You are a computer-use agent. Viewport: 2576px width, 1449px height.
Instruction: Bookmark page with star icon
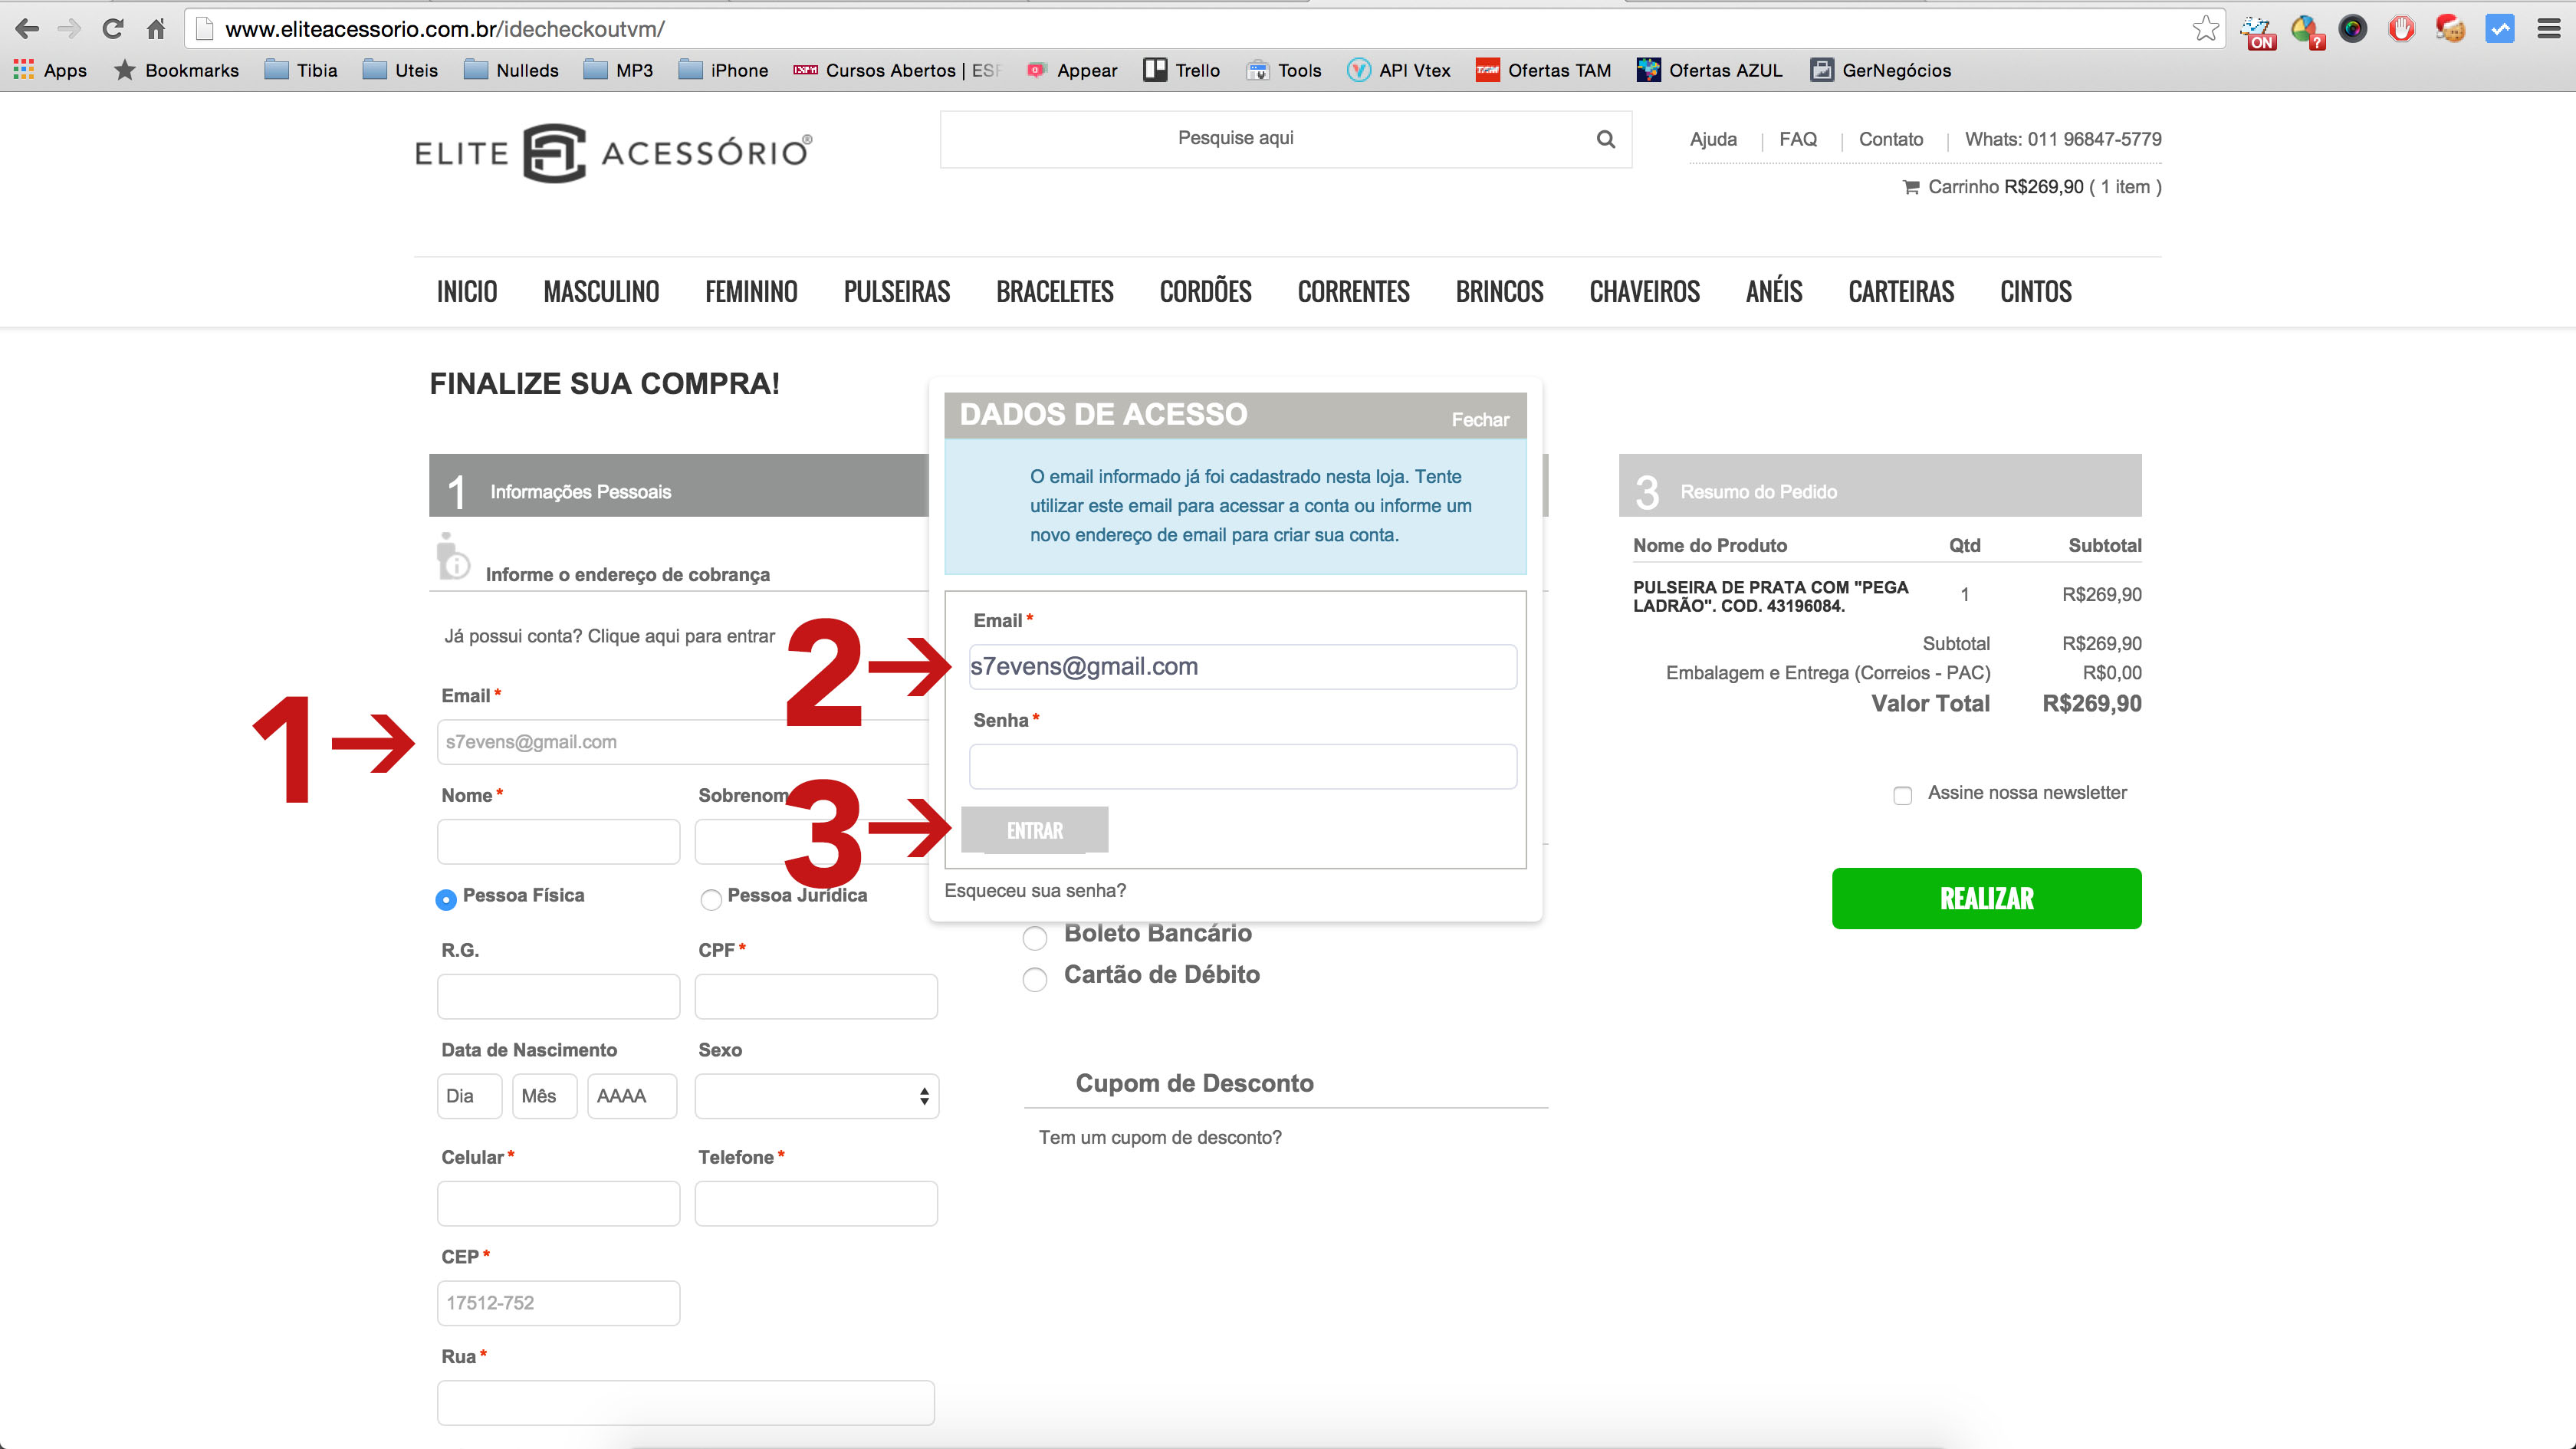[2204, 29]
